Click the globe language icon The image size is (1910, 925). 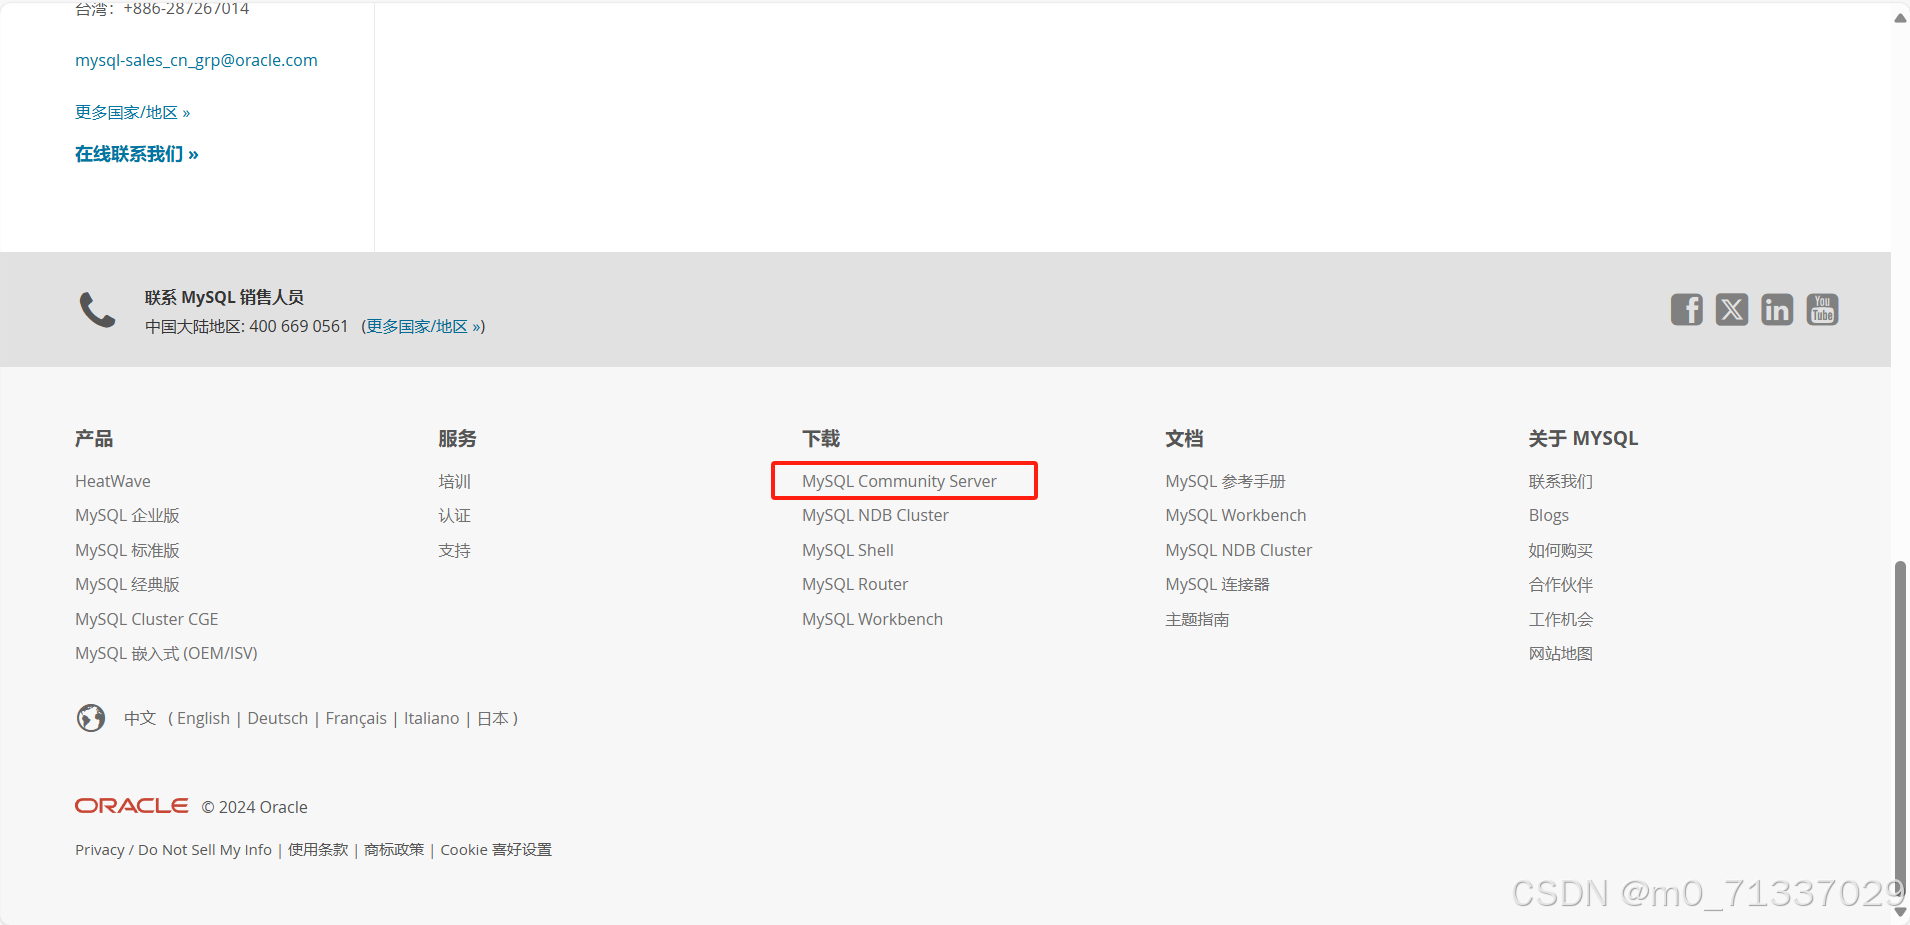(x=91, y=718)
